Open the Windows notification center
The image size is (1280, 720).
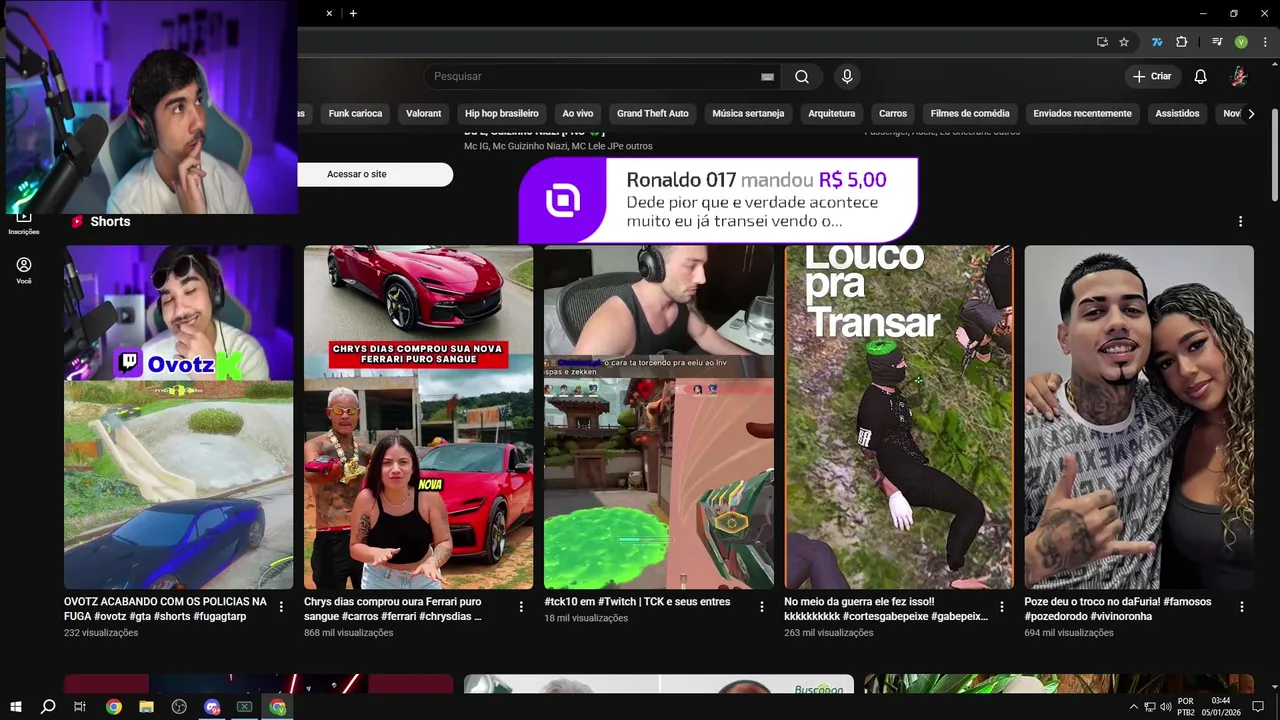click(1258, 707)
